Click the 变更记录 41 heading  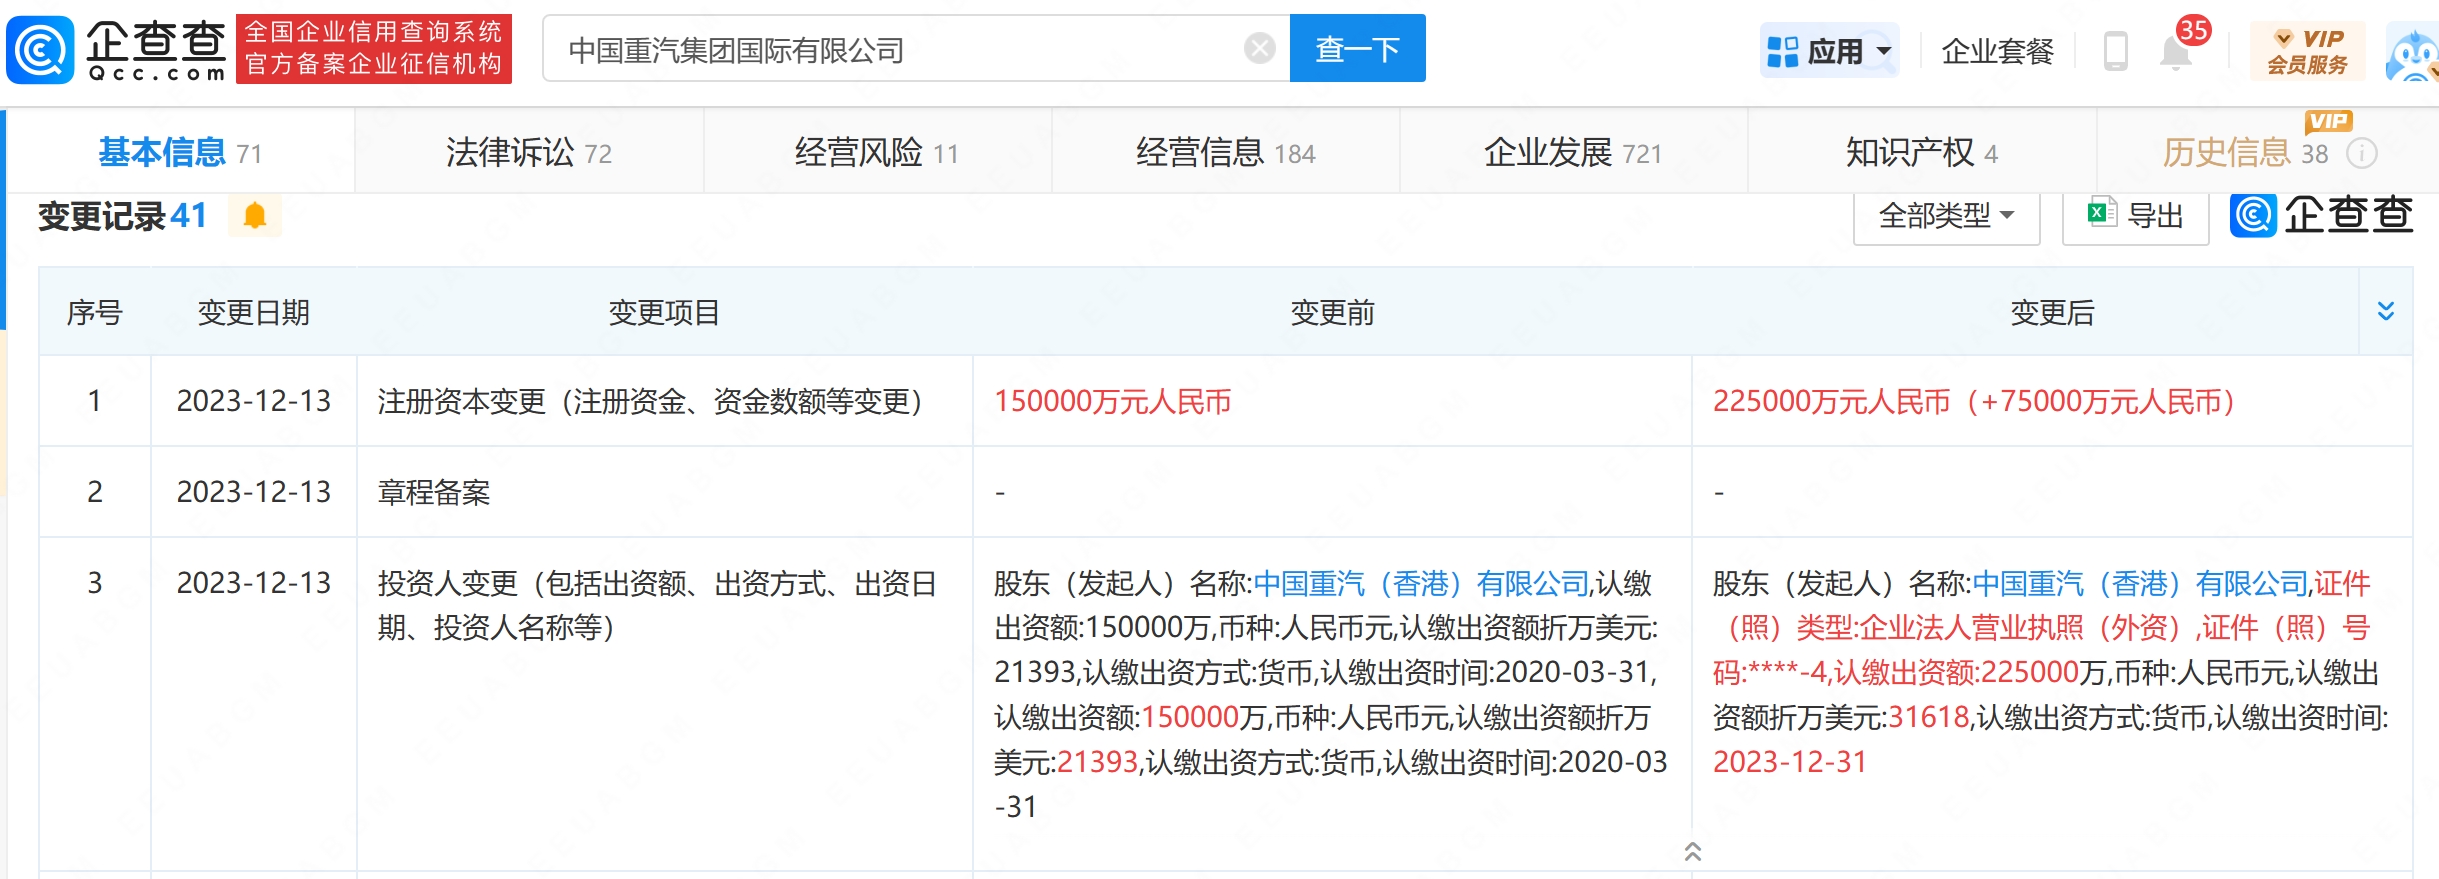tap(122, 216)
